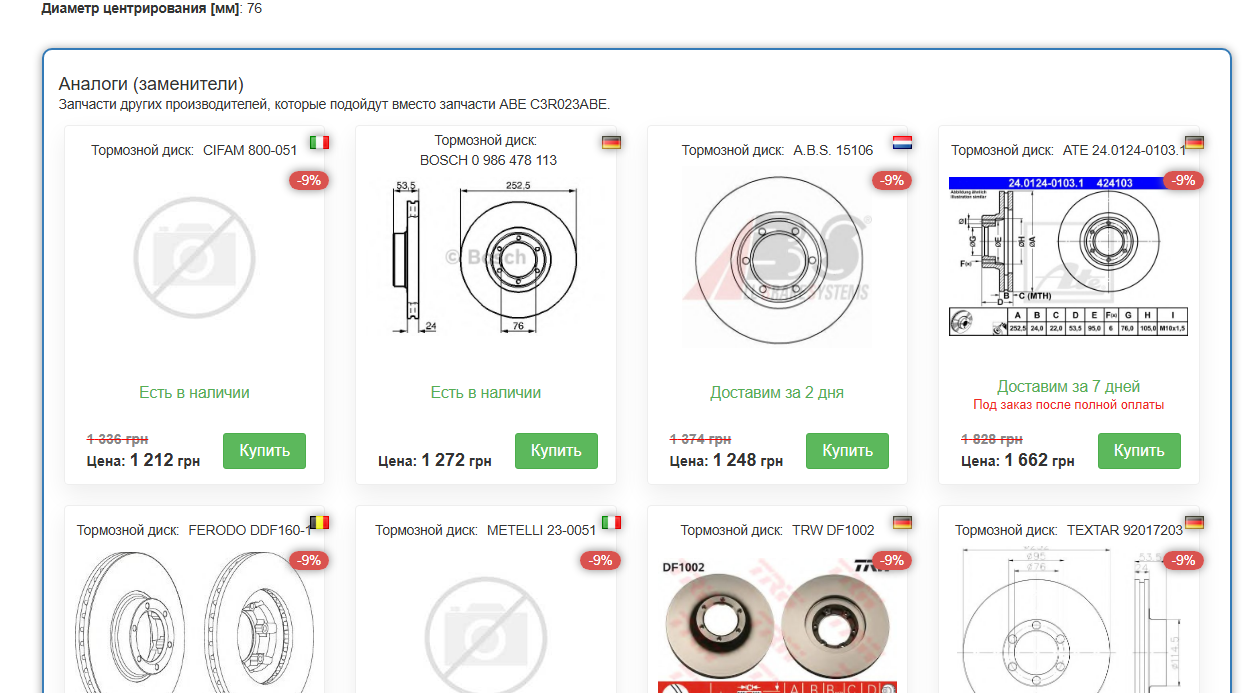Open the BOSCH 0 986 478 113 title
The image size is (1252, 693).
coord(488,150)
